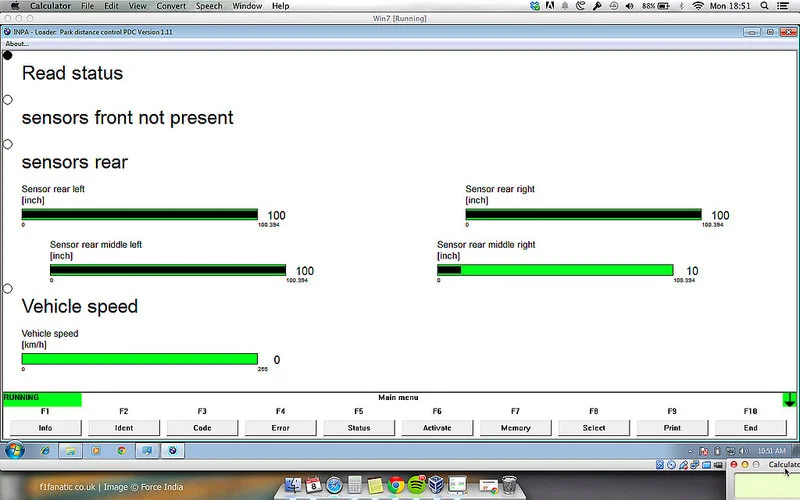Select the radio bullet above sensors front not present

[x=8, y=99]
